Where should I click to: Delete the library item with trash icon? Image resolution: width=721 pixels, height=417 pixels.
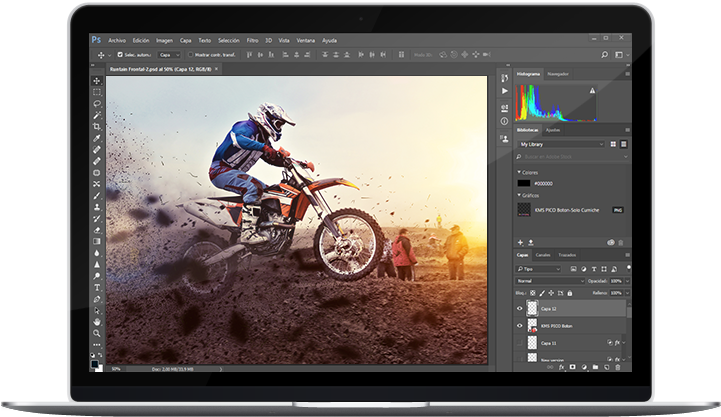click(x=621, y=242)
